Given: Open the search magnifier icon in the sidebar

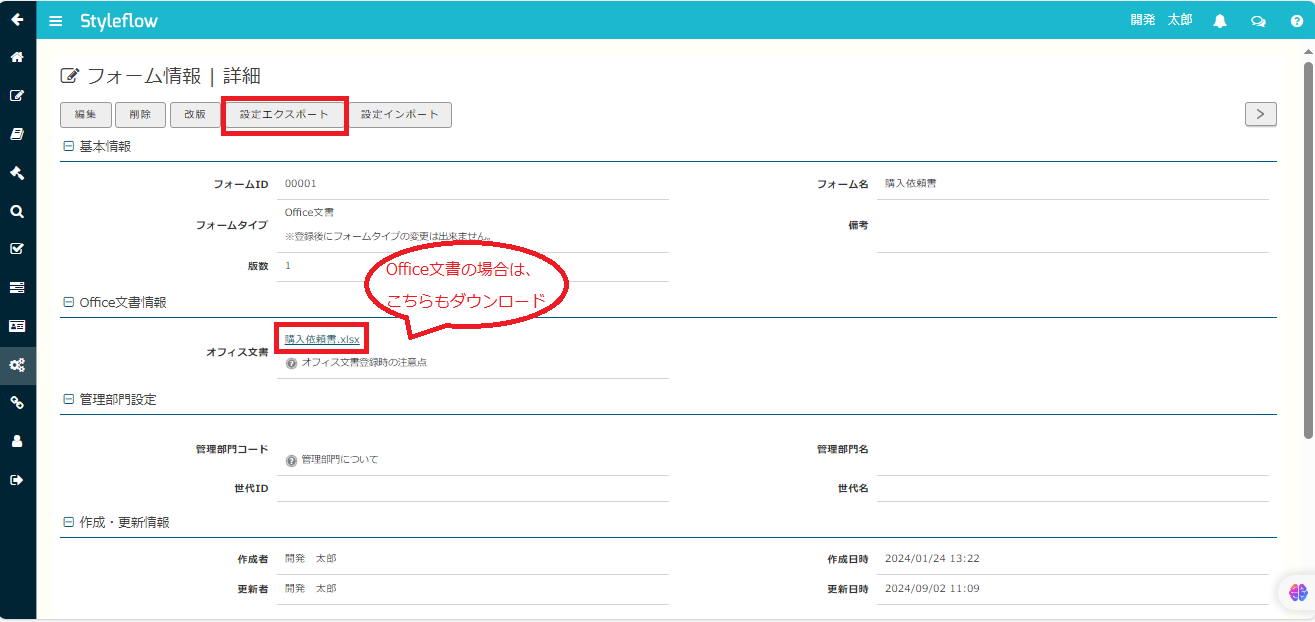Looking at the screenshot, I should click(x=17, y=211).
